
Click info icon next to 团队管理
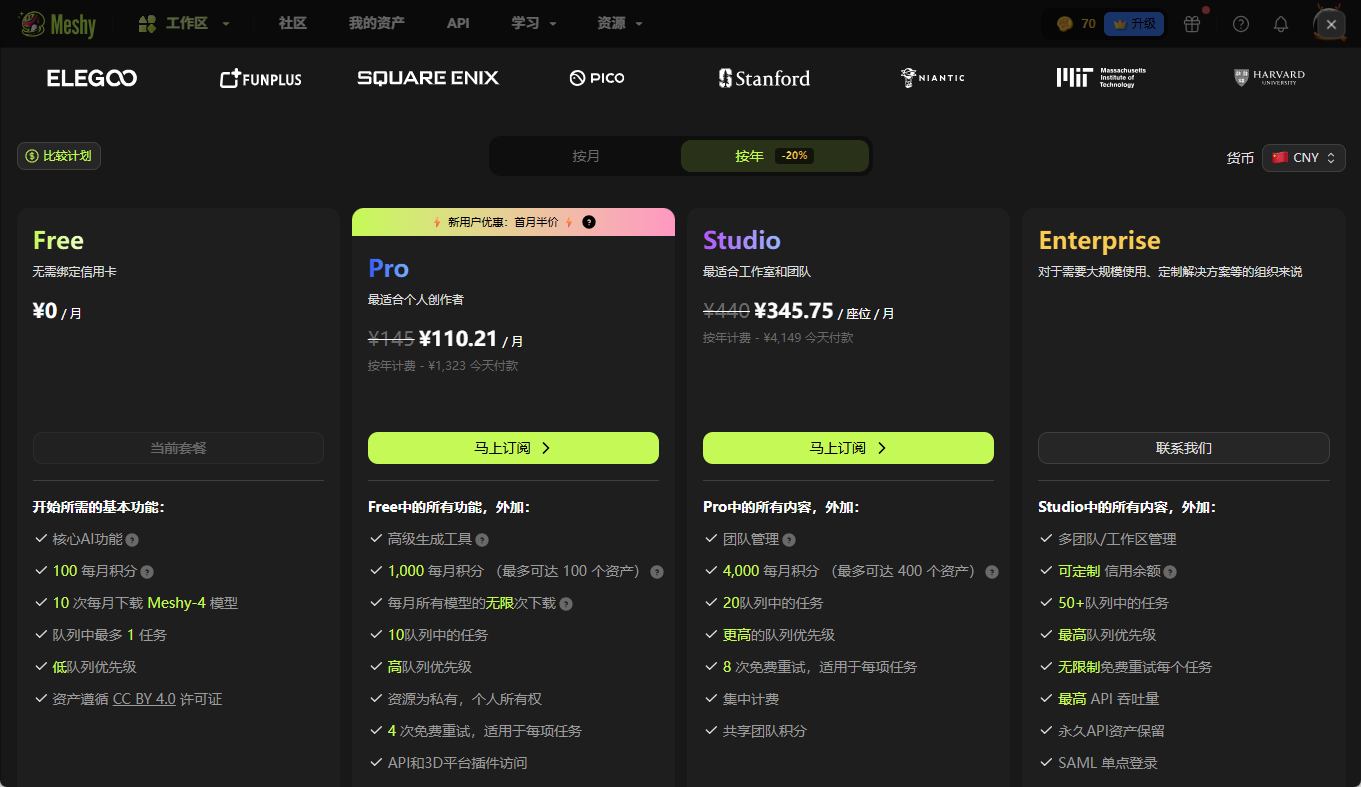[789, 540]
